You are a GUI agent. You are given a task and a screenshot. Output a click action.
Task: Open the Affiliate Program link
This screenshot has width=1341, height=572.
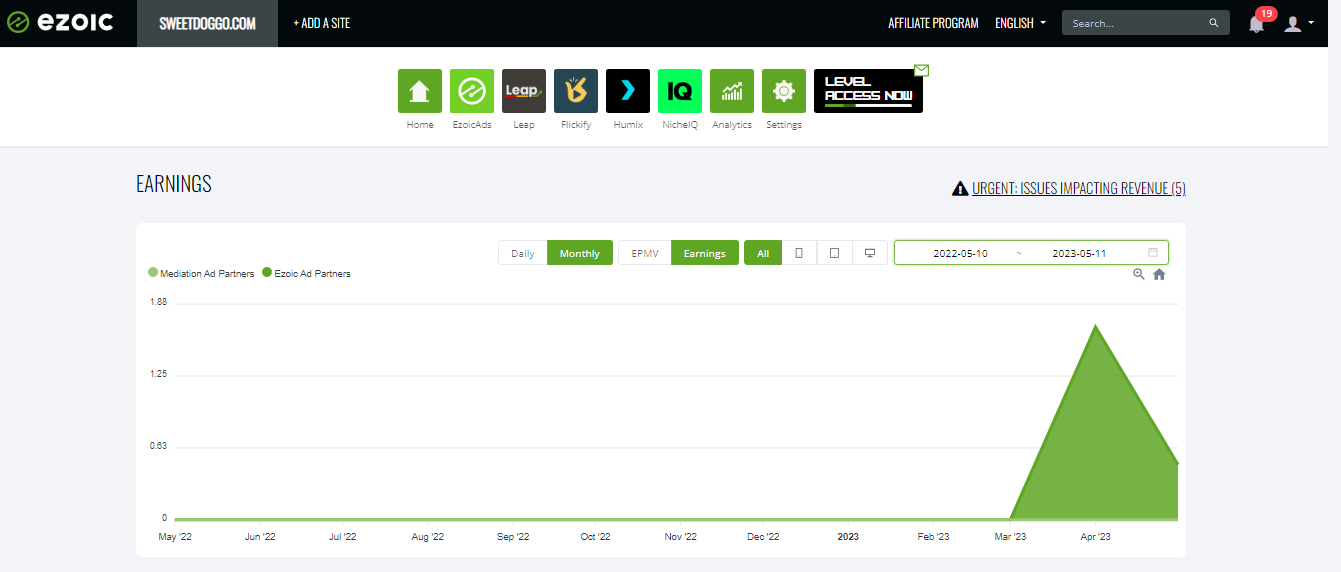pos(933,23)
